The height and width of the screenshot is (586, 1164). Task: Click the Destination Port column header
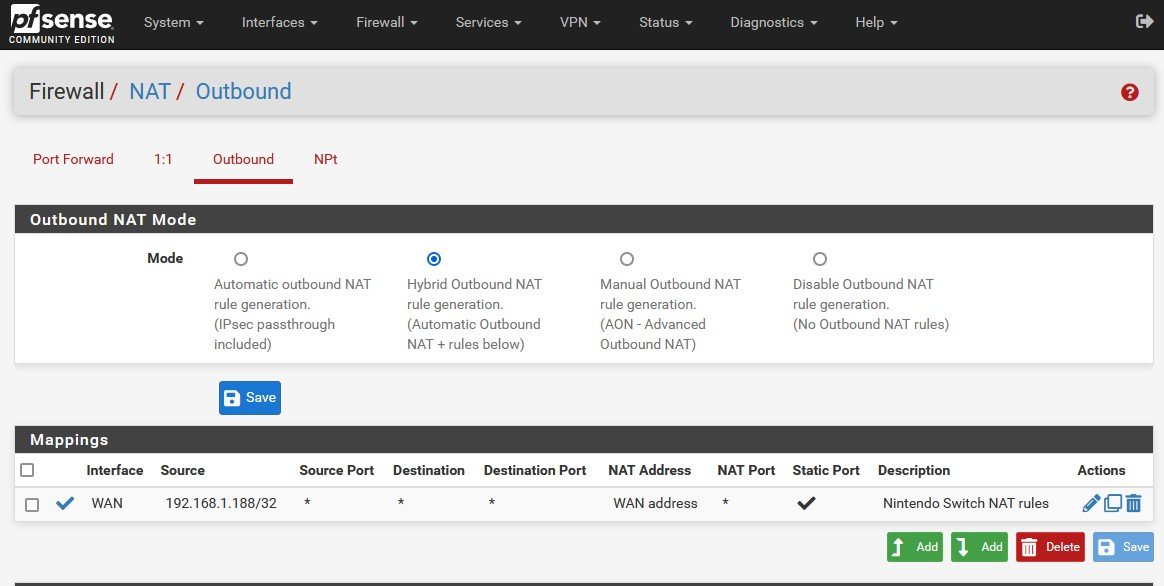coord(535,470)
